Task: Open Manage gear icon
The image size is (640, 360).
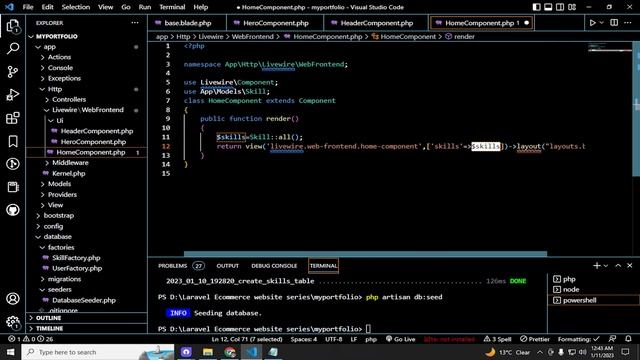Action: click(x=13, y=322)
